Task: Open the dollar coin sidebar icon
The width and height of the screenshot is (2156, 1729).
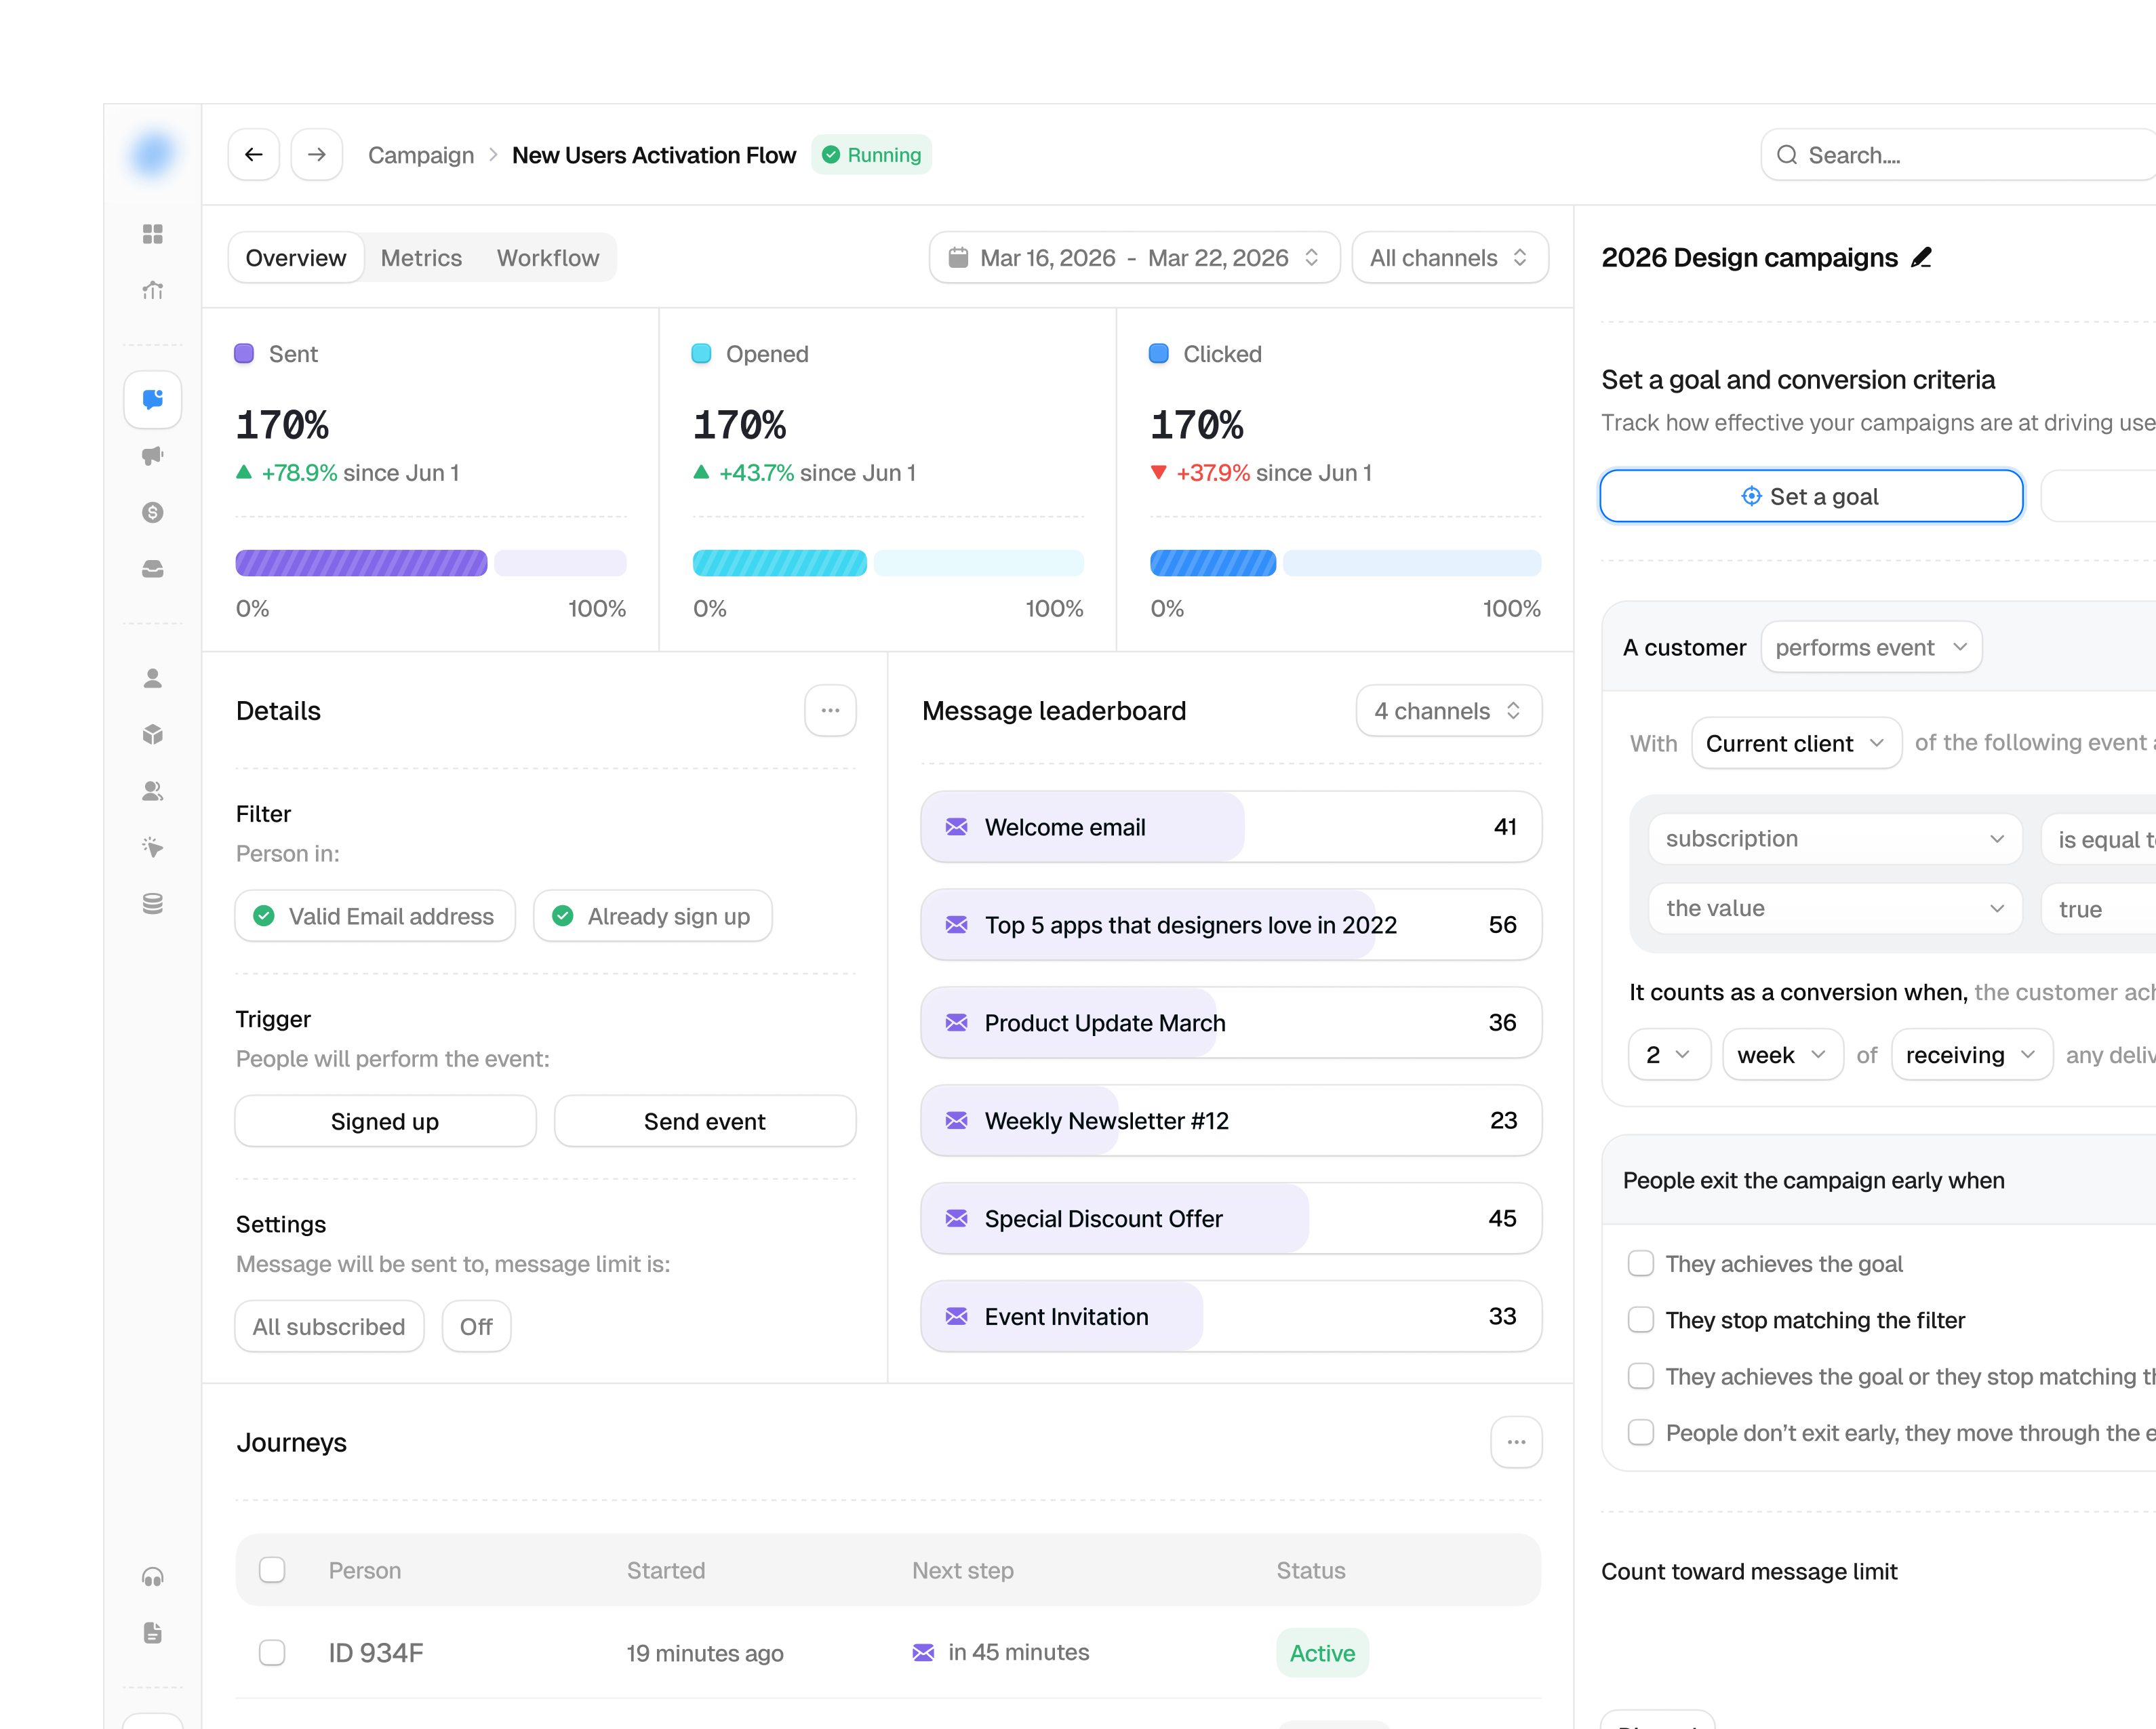Action: pos(152,512)
